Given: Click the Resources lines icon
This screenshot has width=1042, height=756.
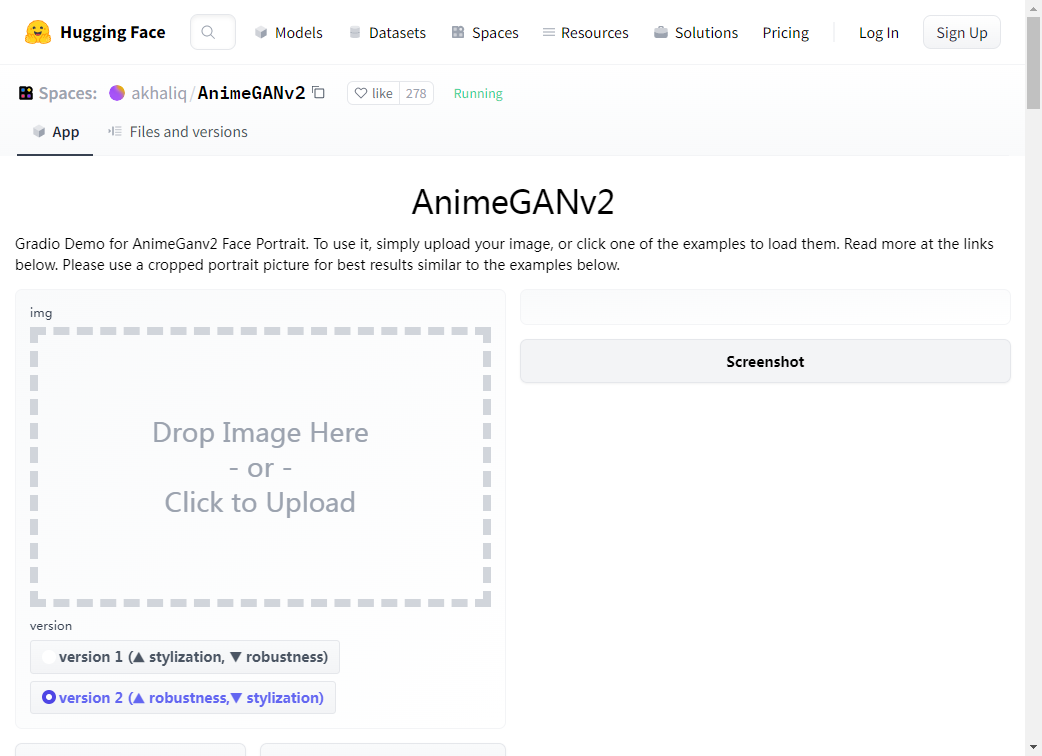Looking at the screenshot, I should (x=548, y=32).
